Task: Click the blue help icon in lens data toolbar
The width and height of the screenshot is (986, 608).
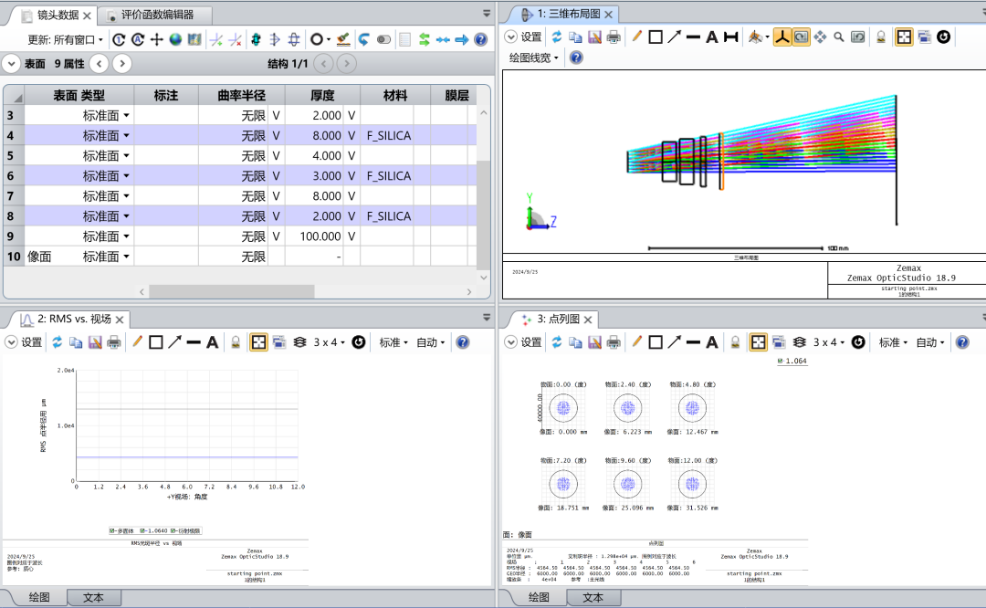Action: [x=481, y=40]
